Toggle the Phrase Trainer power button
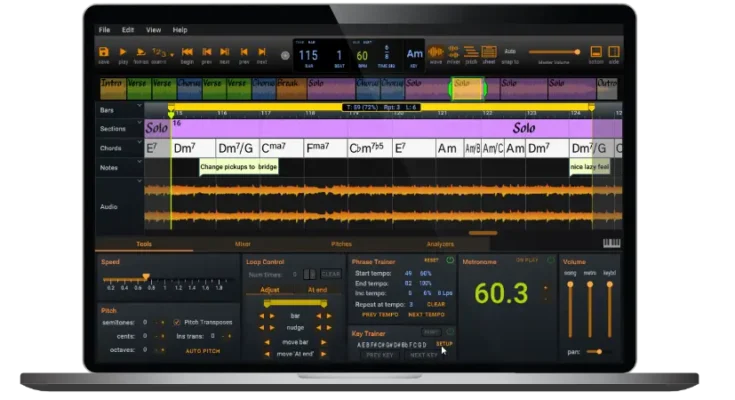The image size is (735, 400). click(449, 261)
